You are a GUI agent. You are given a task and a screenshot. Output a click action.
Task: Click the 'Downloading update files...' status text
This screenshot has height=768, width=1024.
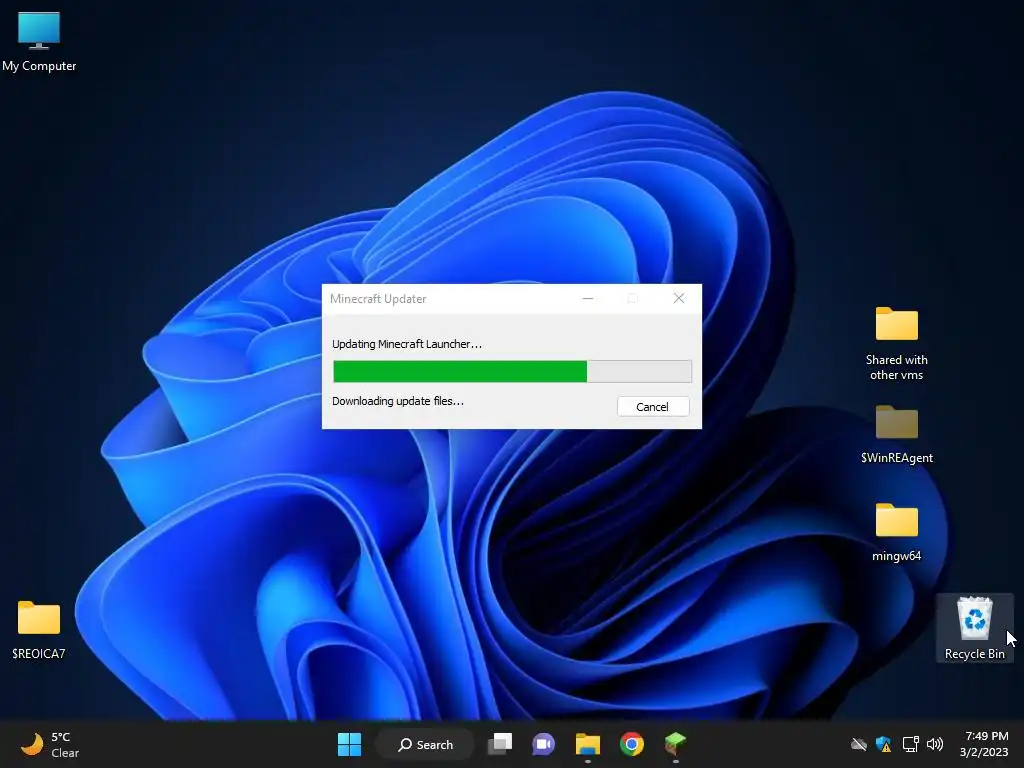[x=398, y=401]
